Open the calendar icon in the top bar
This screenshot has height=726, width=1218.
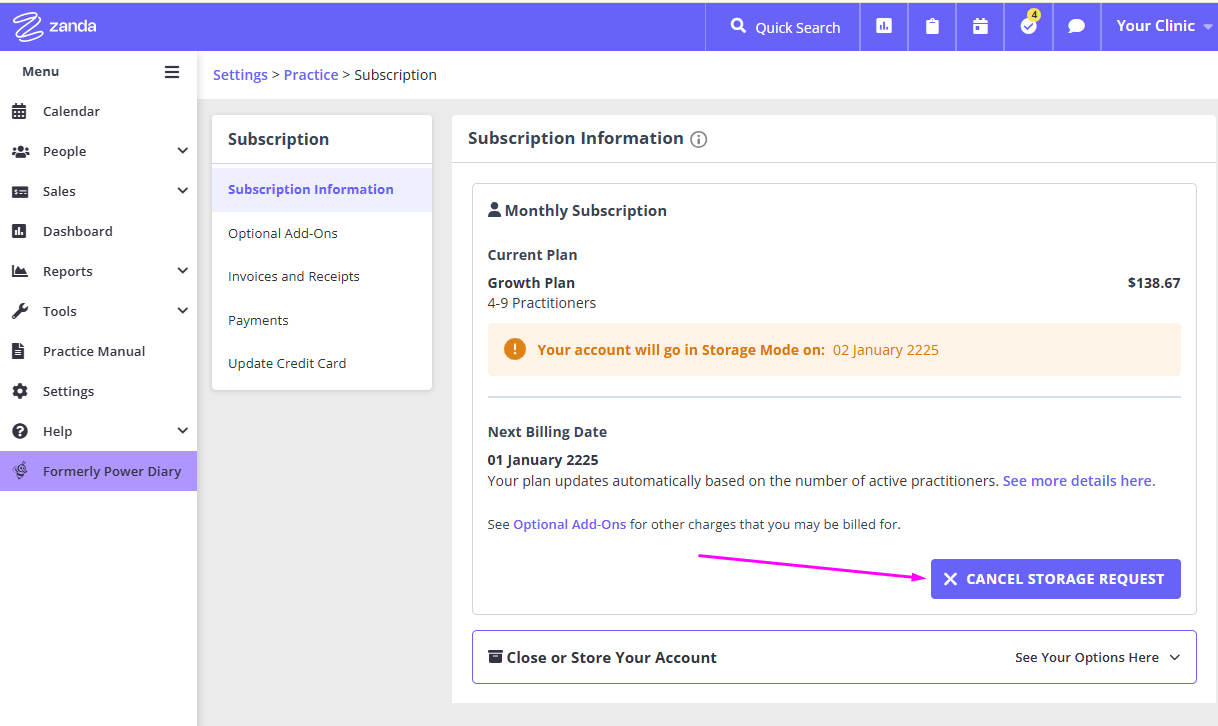pos(979,26)
